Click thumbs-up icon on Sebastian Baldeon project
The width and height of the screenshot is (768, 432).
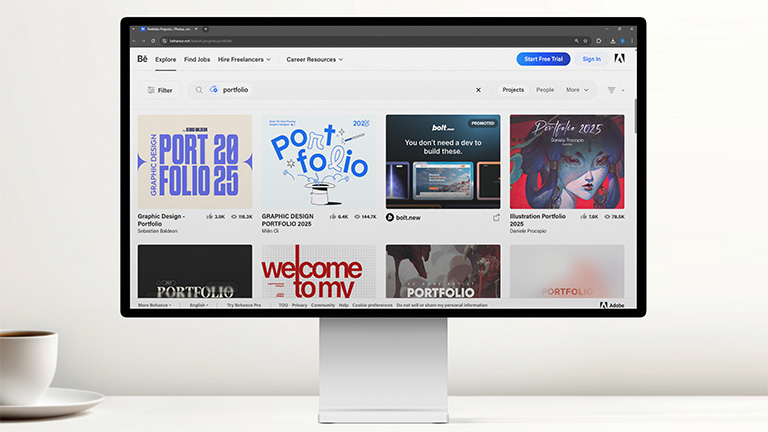coord(210,216)
